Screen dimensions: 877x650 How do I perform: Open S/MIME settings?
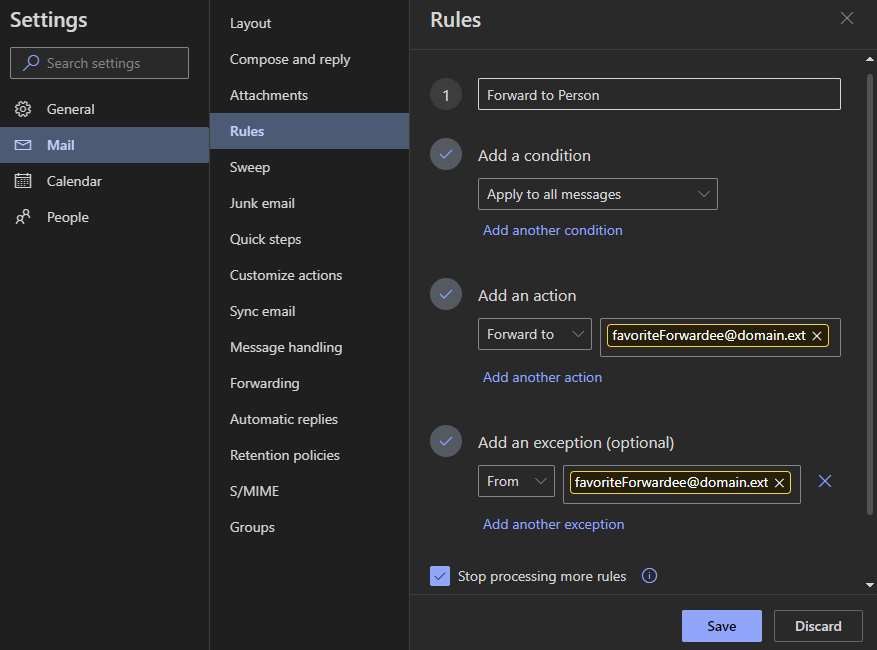tap(309, 491)
